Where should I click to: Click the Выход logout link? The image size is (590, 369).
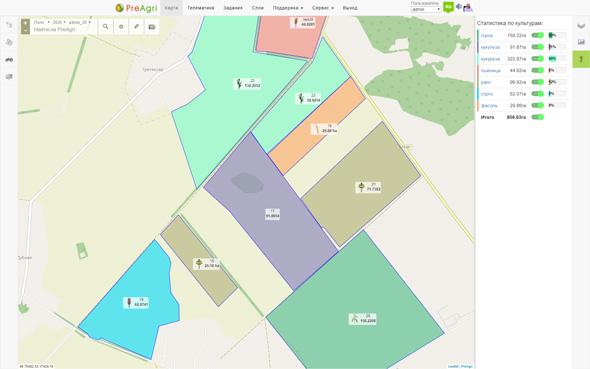coord(350,8)
